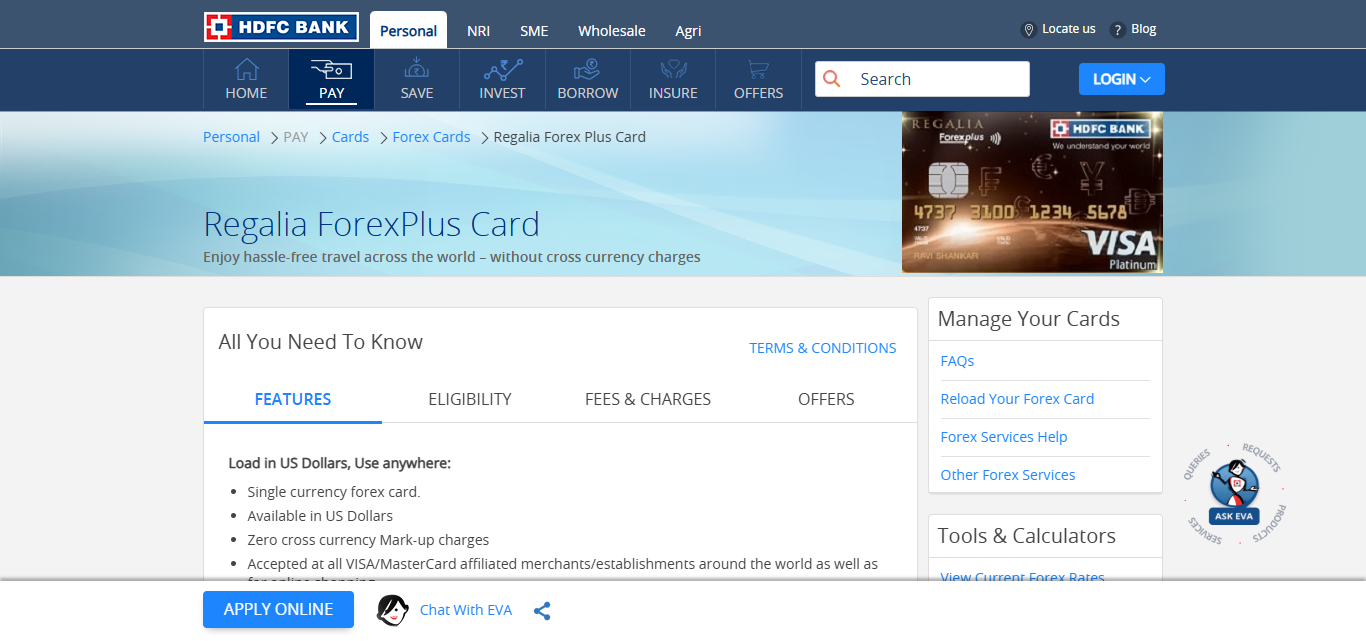Open Reload Your Forex Card link
The image size is (1366, 641).
(1017, 399)
